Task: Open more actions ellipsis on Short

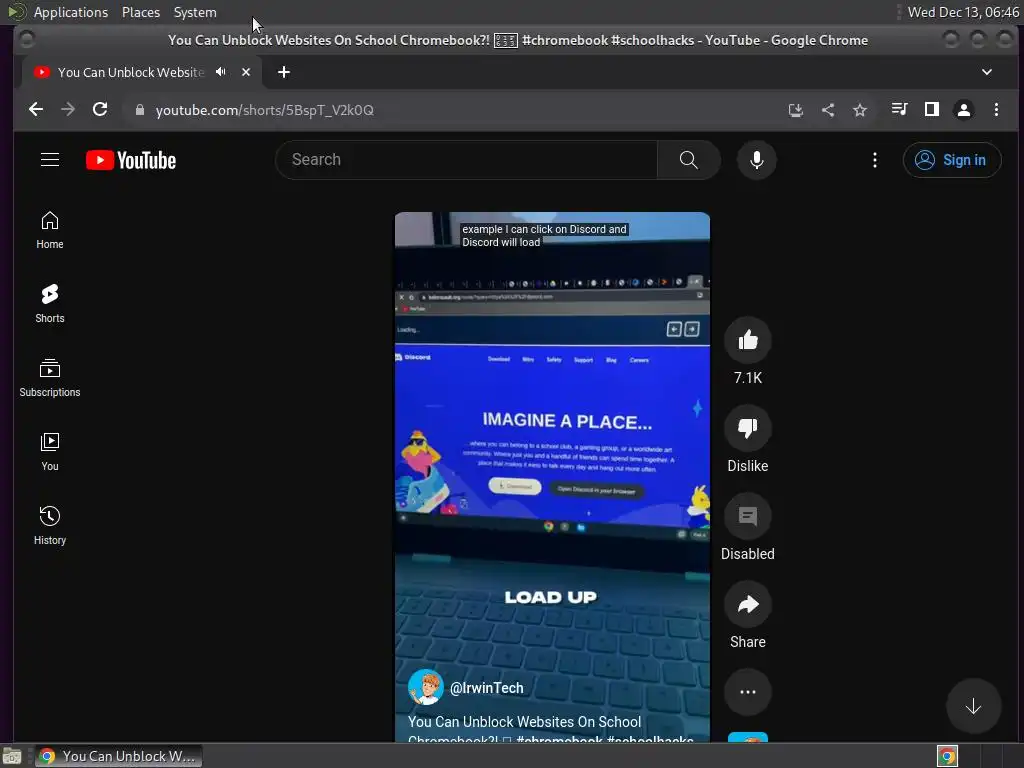Action: (x=748, y=692)
